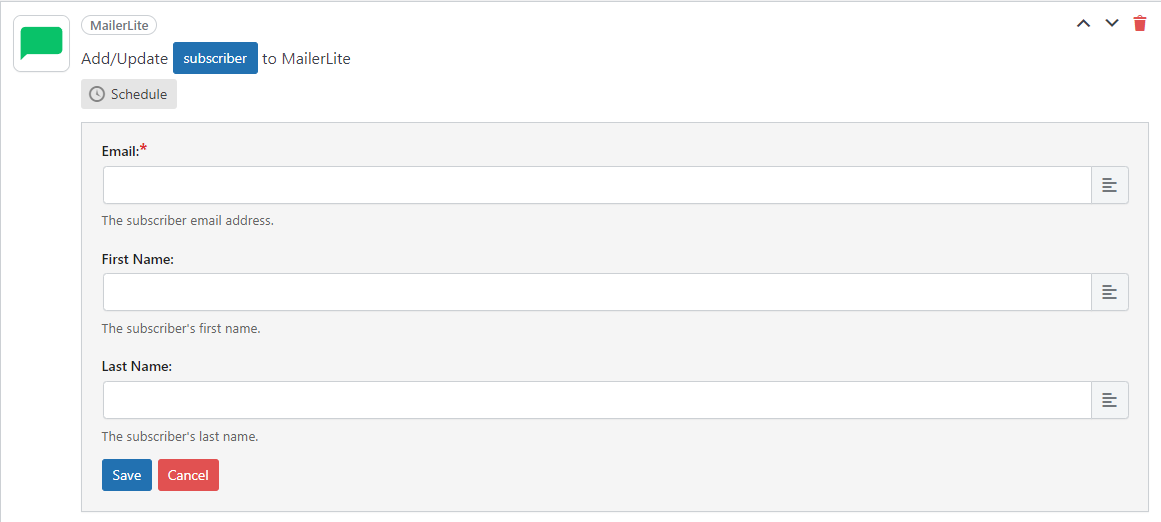Image resolution: width=1161 pixels, height=522 pixels.
Task: Click the "Last Name:" field label
Action: pyautogui.click(x=137, y=367)
